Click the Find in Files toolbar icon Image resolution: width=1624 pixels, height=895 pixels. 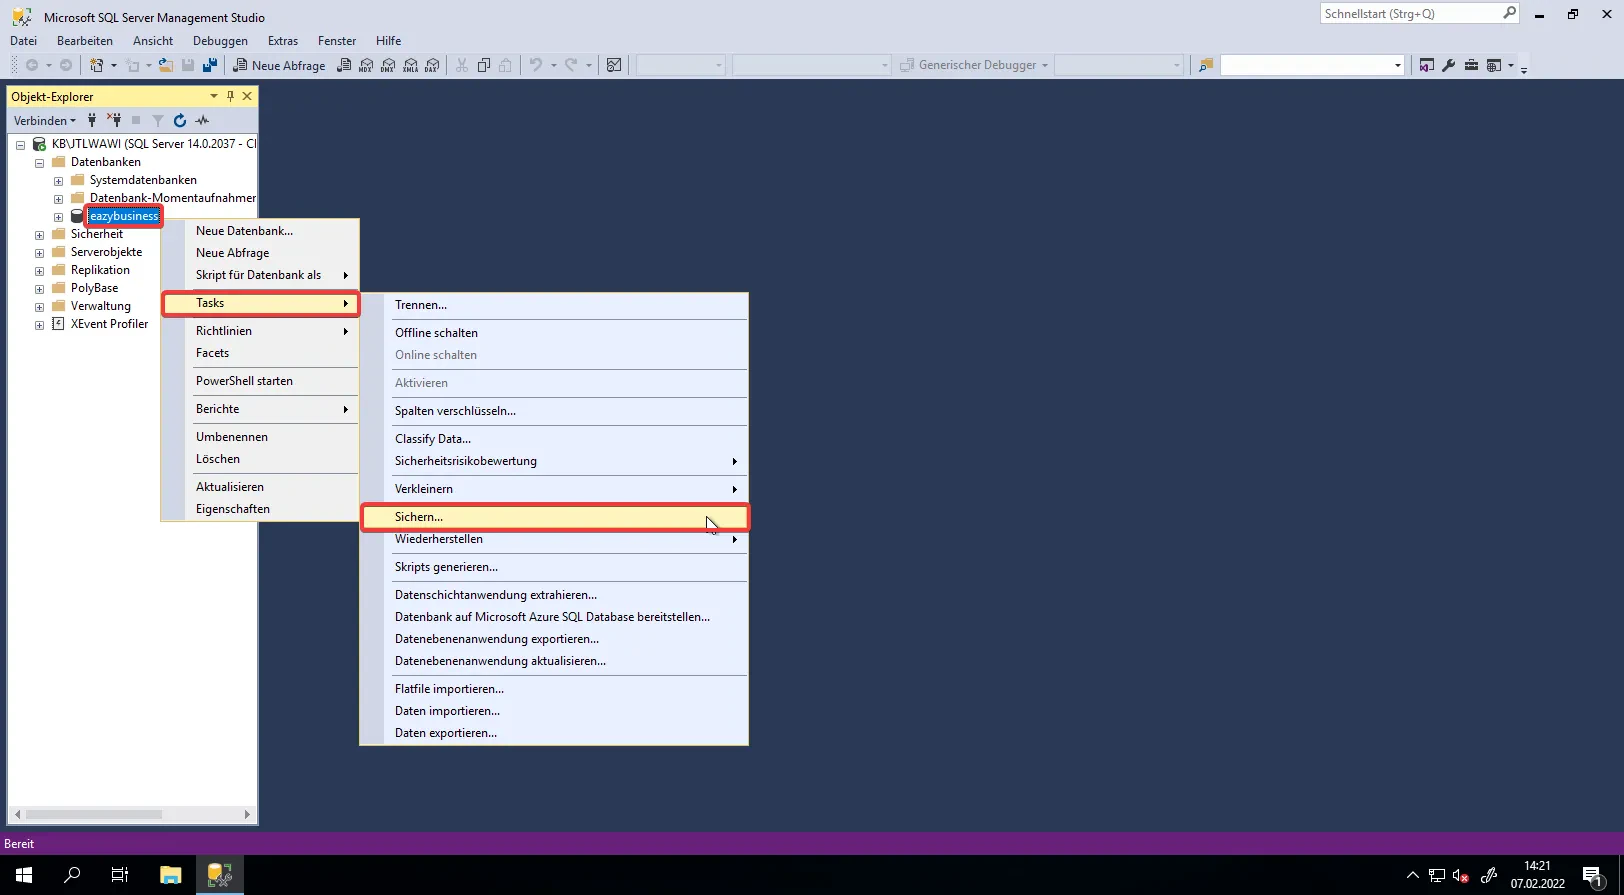(1206, 65)
